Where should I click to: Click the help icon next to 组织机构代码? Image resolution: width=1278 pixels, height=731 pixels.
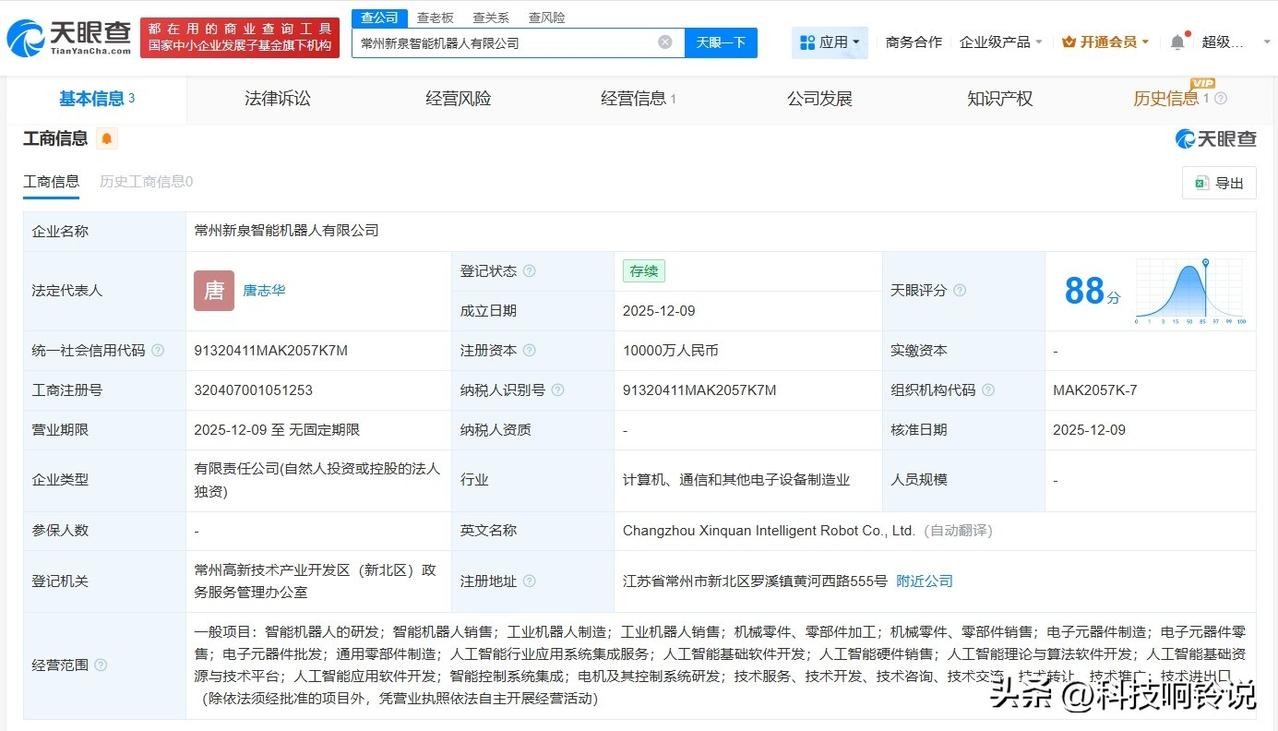pos(988,390)
